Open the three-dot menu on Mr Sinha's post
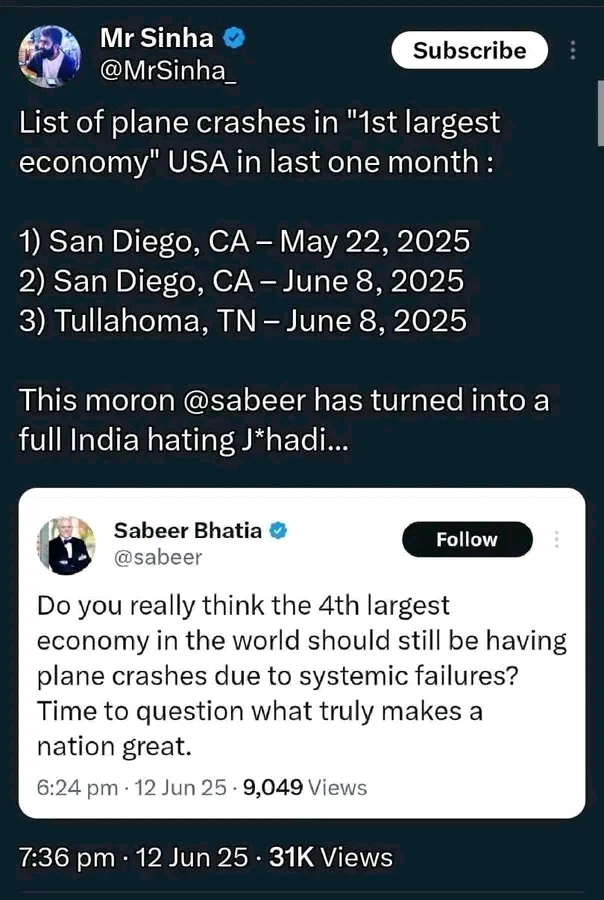This screenshot has width=604, height=900. pos(572,51)
